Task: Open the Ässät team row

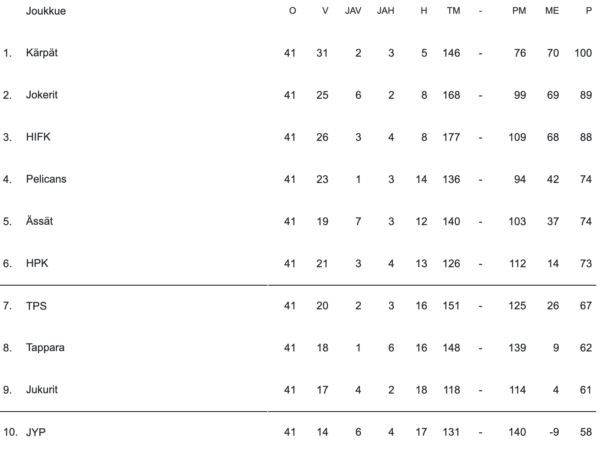Action: (41, 221)
